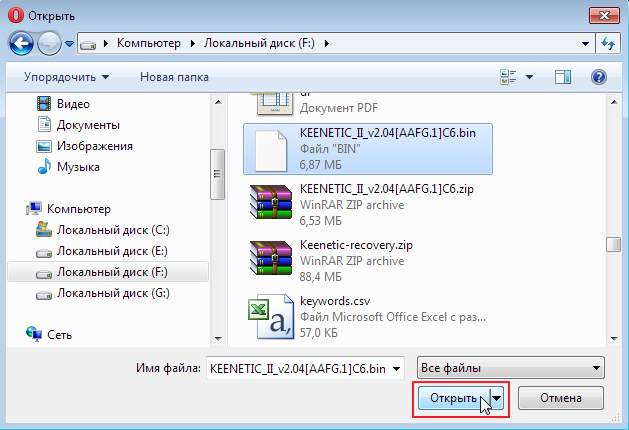Click the drive icon in address bar
Viewport: 629px width, 430px height.
point(88,44)
